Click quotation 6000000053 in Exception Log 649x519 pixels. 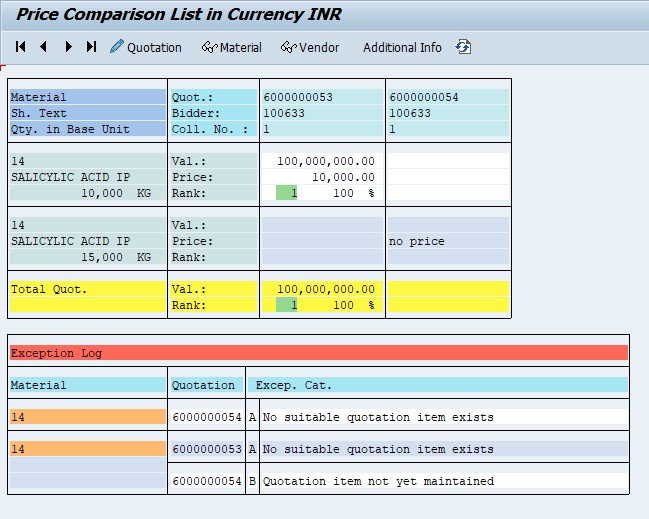tap(207, 449)
